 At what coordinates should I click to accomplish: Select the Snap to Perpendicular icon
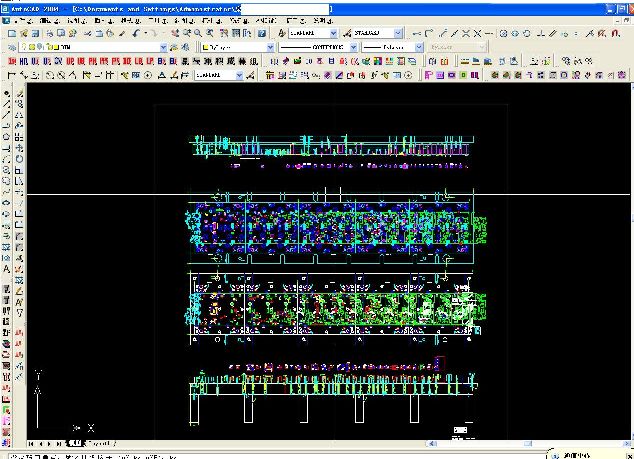541,34
